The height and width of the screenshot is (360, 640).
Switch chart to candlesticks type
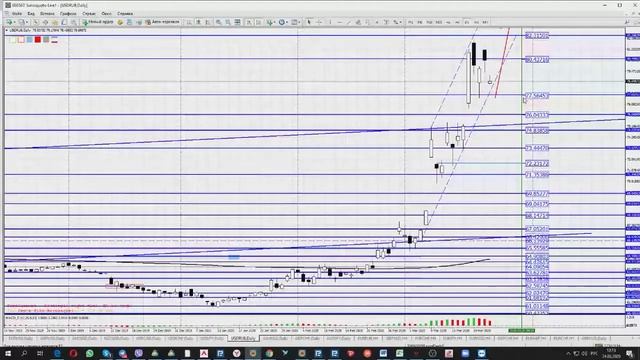pyautogui.click(x=198, y=22)
